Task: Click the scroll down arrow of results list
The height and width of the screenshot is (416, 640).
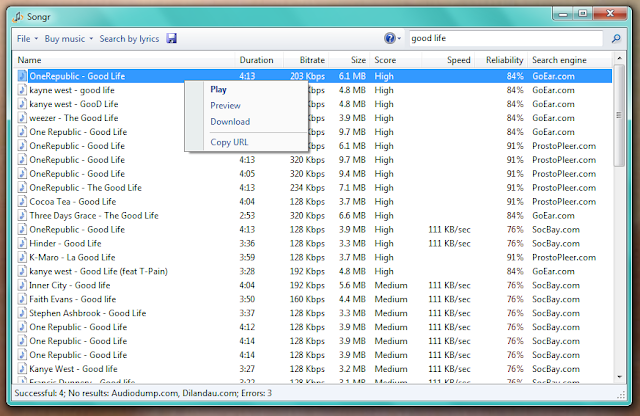Action: click(x=619, y=377)
